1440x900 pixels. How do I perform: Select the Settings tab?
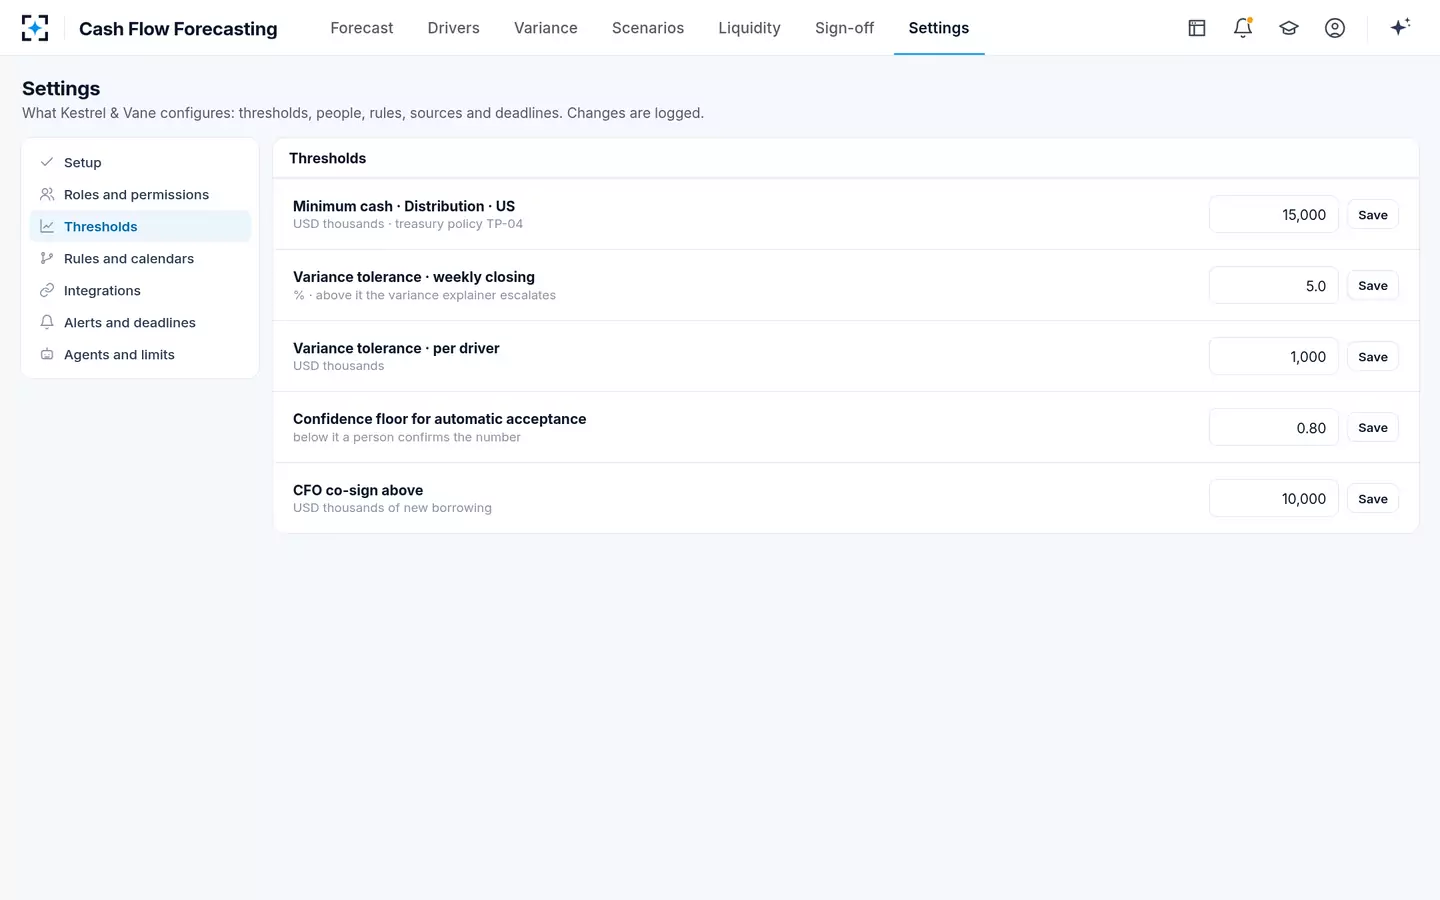pyautogui.click(x=939, y=28)
